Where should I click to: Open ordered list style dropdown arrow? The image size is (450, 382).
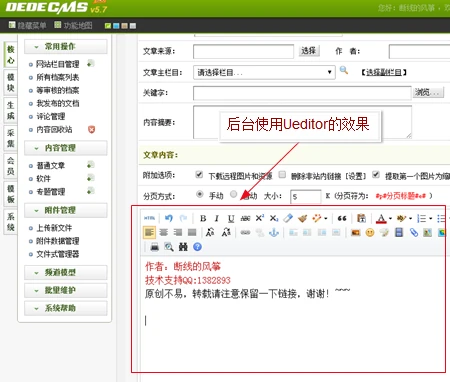coord(430,219)
